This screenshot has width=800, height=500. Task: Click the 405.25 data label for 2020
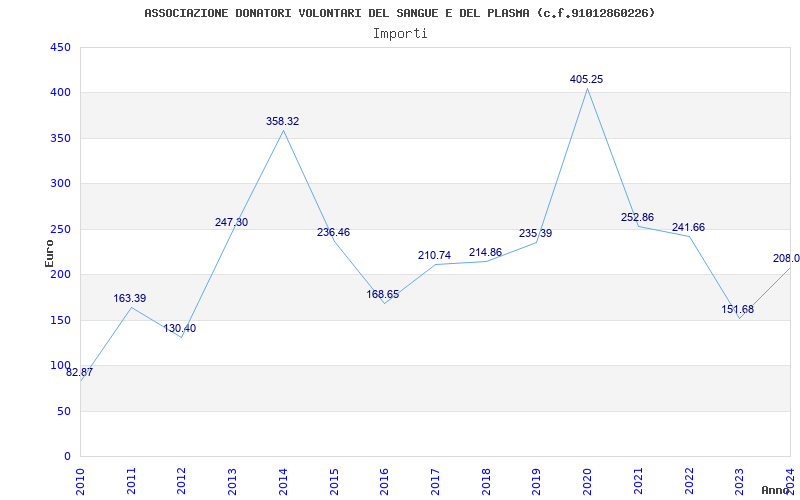coord(586,80)
